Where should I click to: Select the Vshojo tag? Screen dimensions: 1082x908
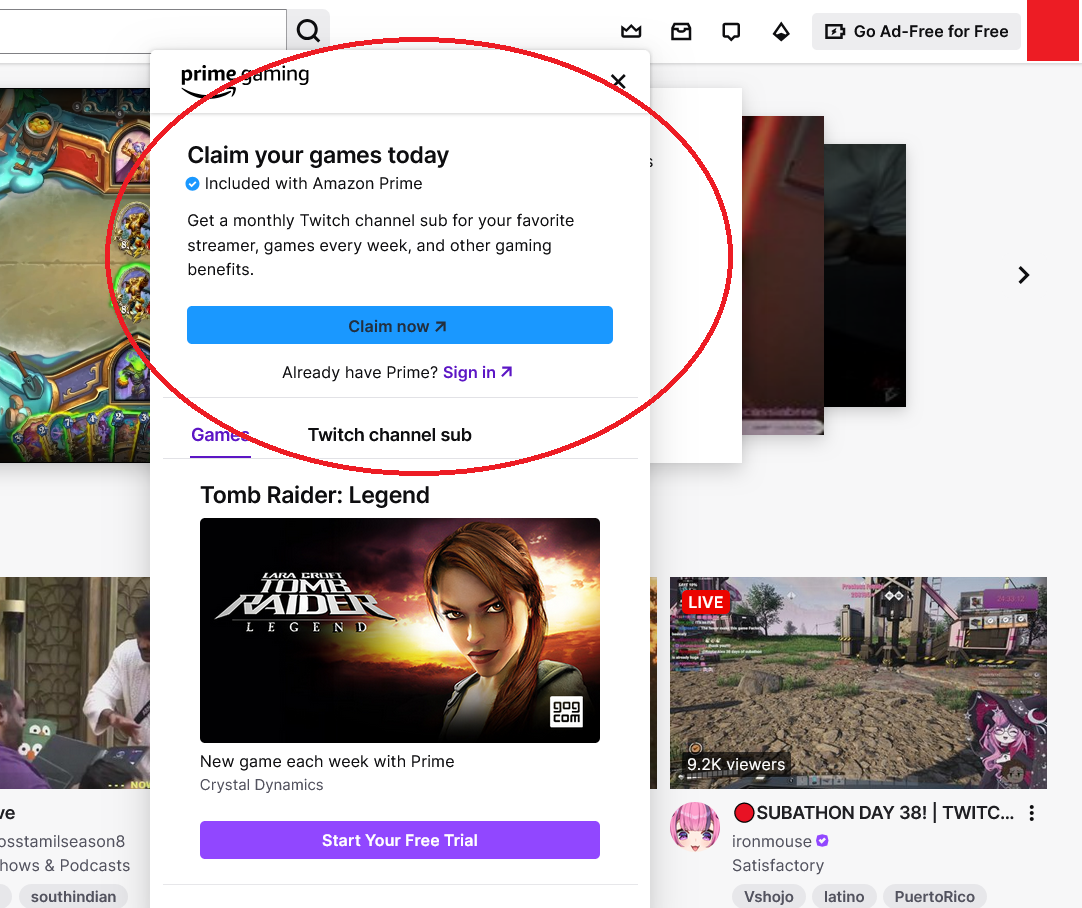point(767,896)
